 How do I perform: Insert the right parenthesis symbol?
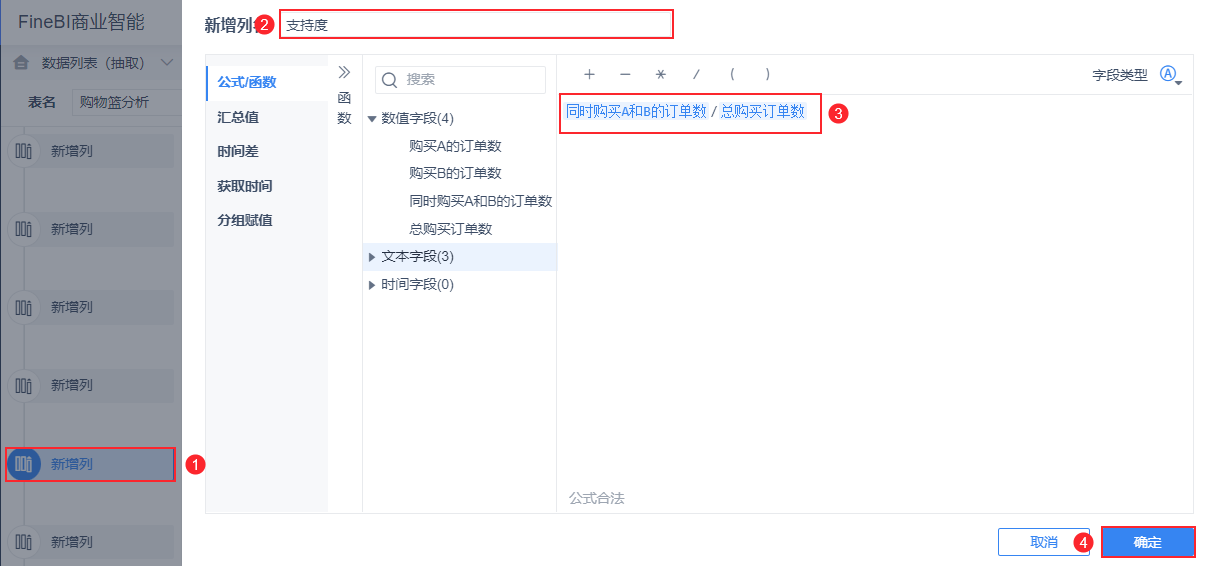(x=767, y=74)
